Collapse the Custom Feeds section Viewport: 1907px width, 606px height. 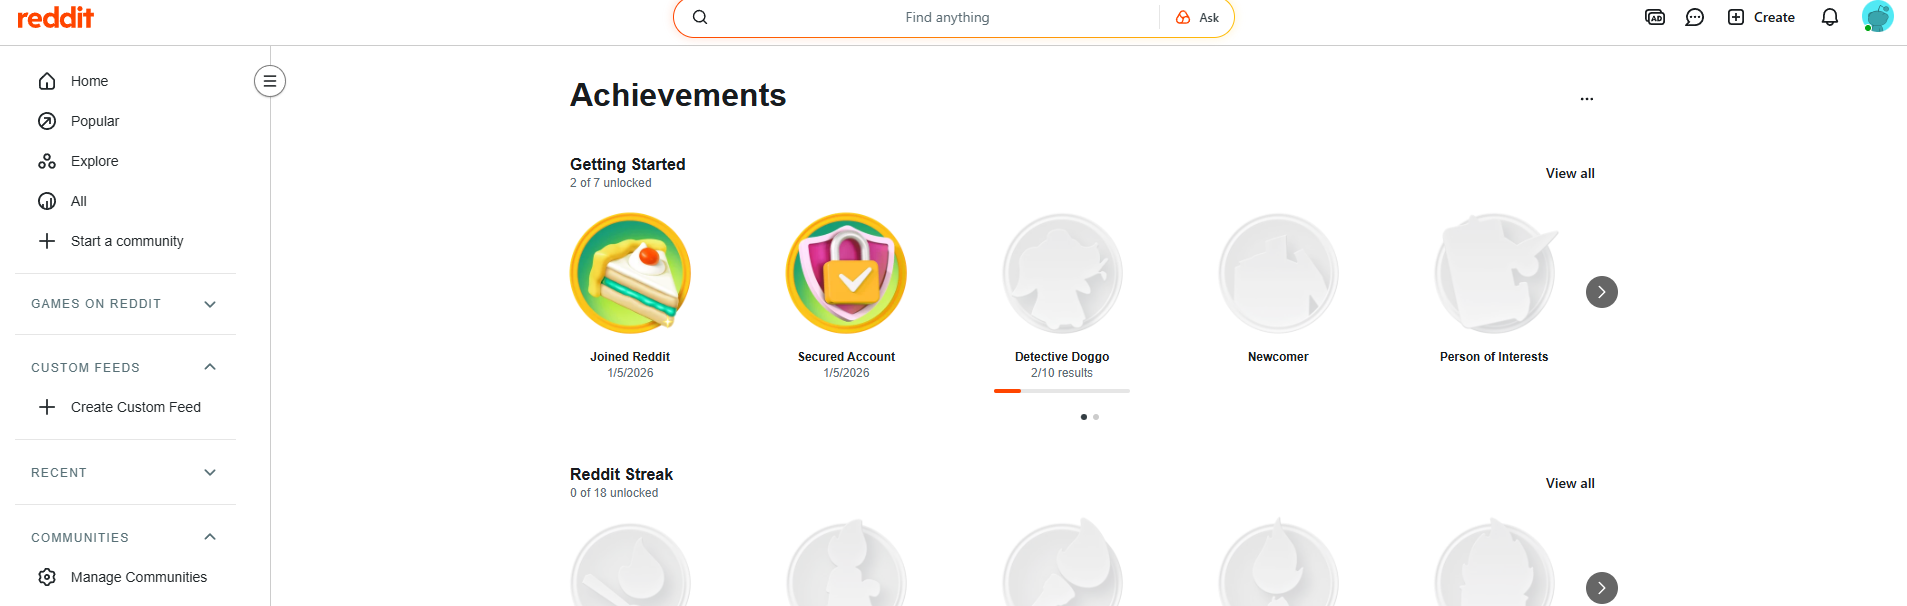click(x=210, y=367)
